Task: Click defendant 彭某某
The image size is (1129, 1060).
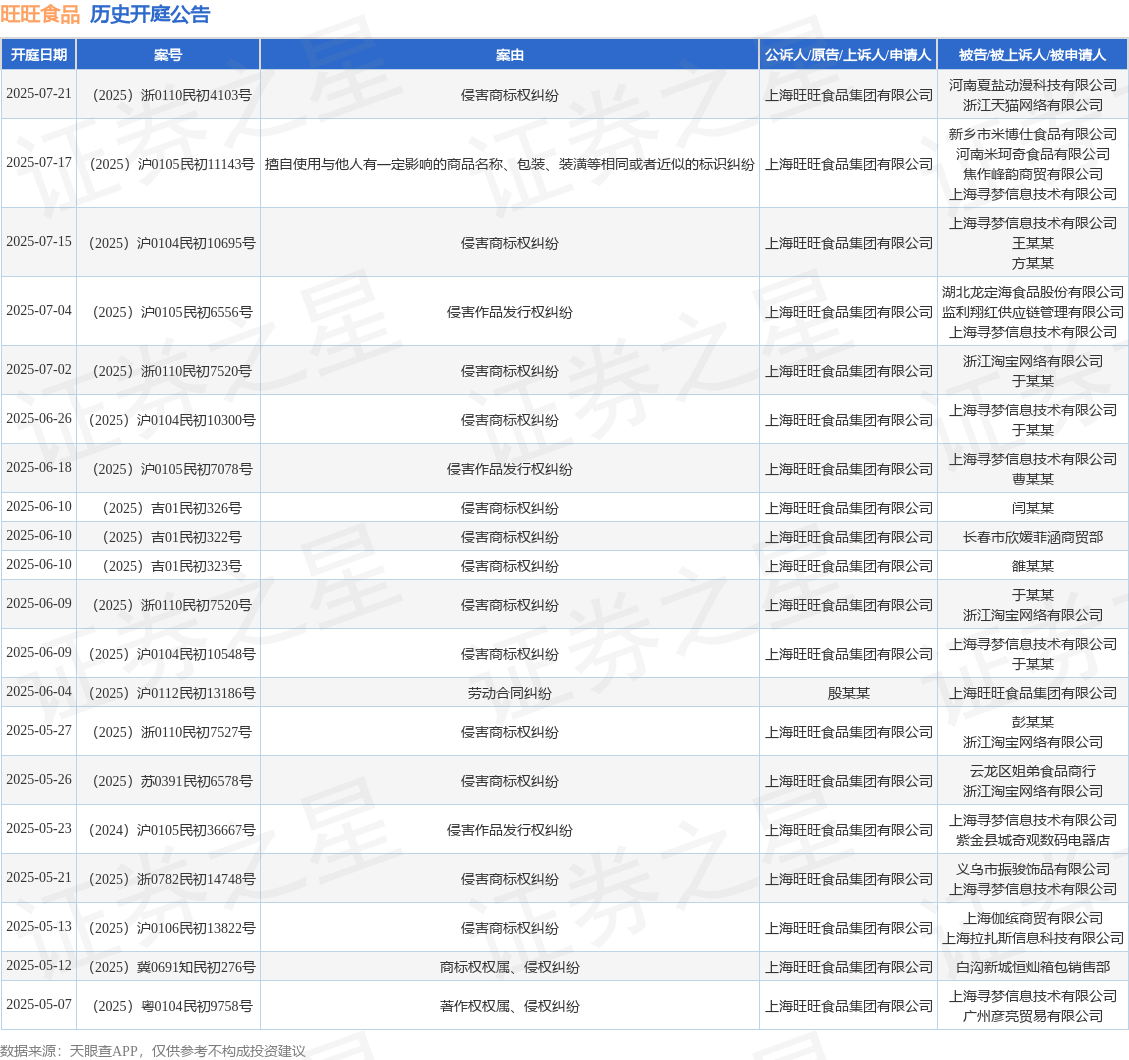Action: click(1033, 722)
